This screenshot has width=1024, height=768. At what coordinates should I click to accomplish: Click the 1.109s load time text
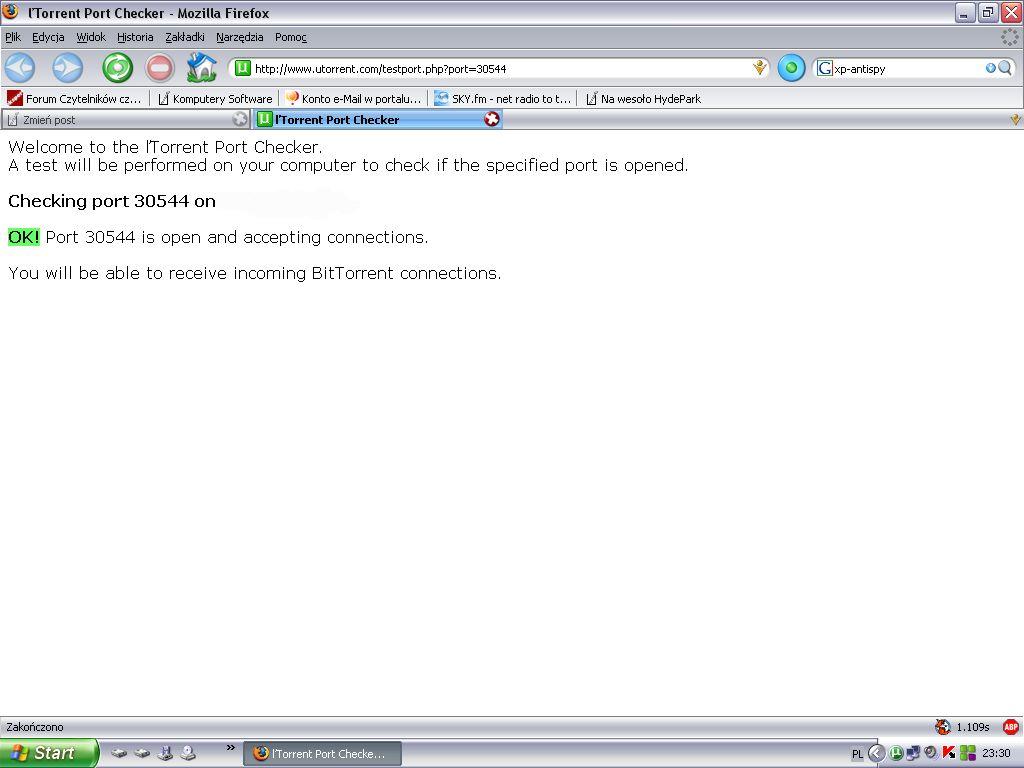click(x=972, y=727)
